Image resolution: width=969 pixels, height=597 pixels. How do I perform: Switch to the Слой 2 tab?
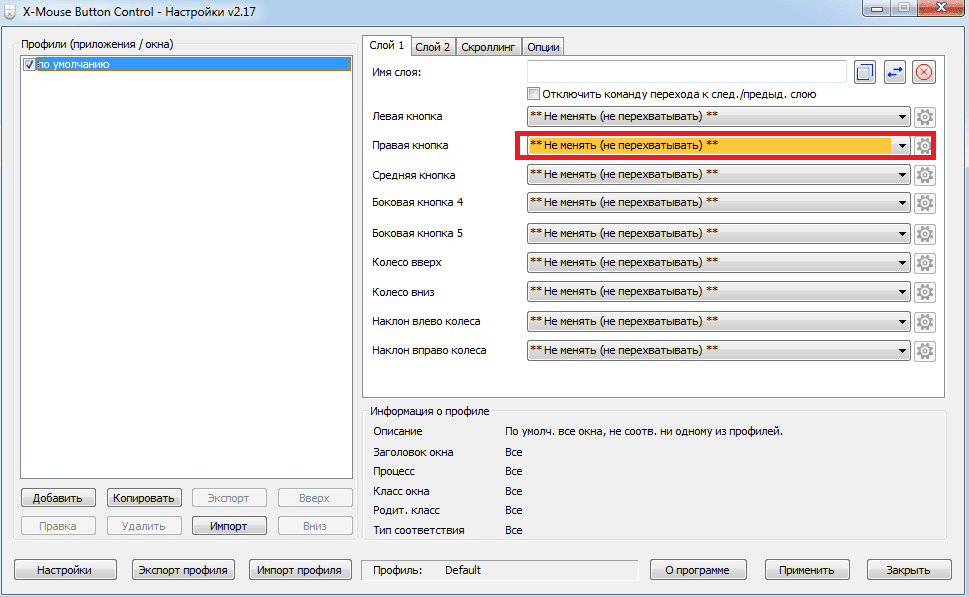(433, 46)
